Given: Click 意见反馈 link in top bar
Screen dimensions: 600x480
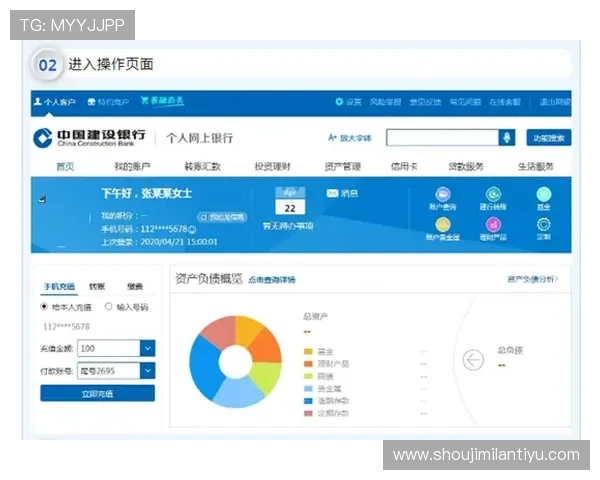Looking at the screenshot, I should click(425, 102).
